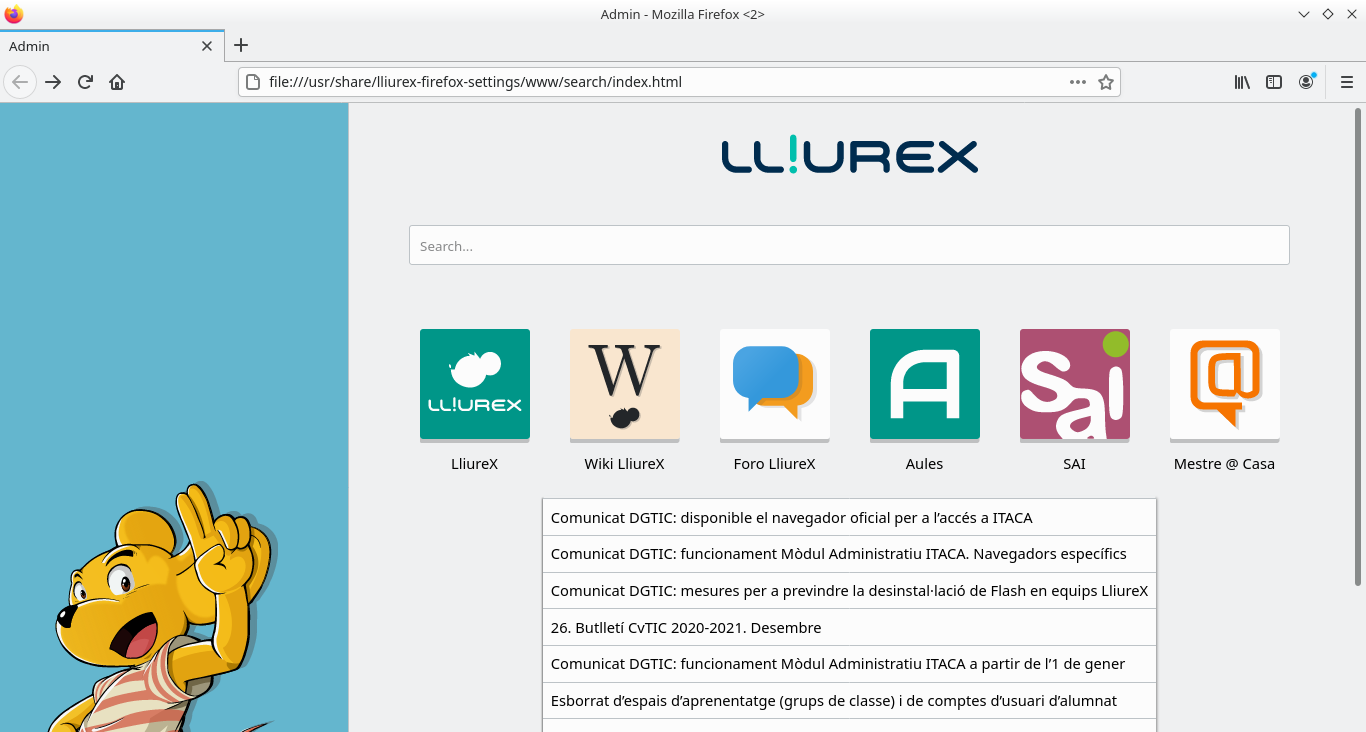This screenshot has width=1366, height=732.
Task: Go back with the back arrow
Action: [20, 82]
